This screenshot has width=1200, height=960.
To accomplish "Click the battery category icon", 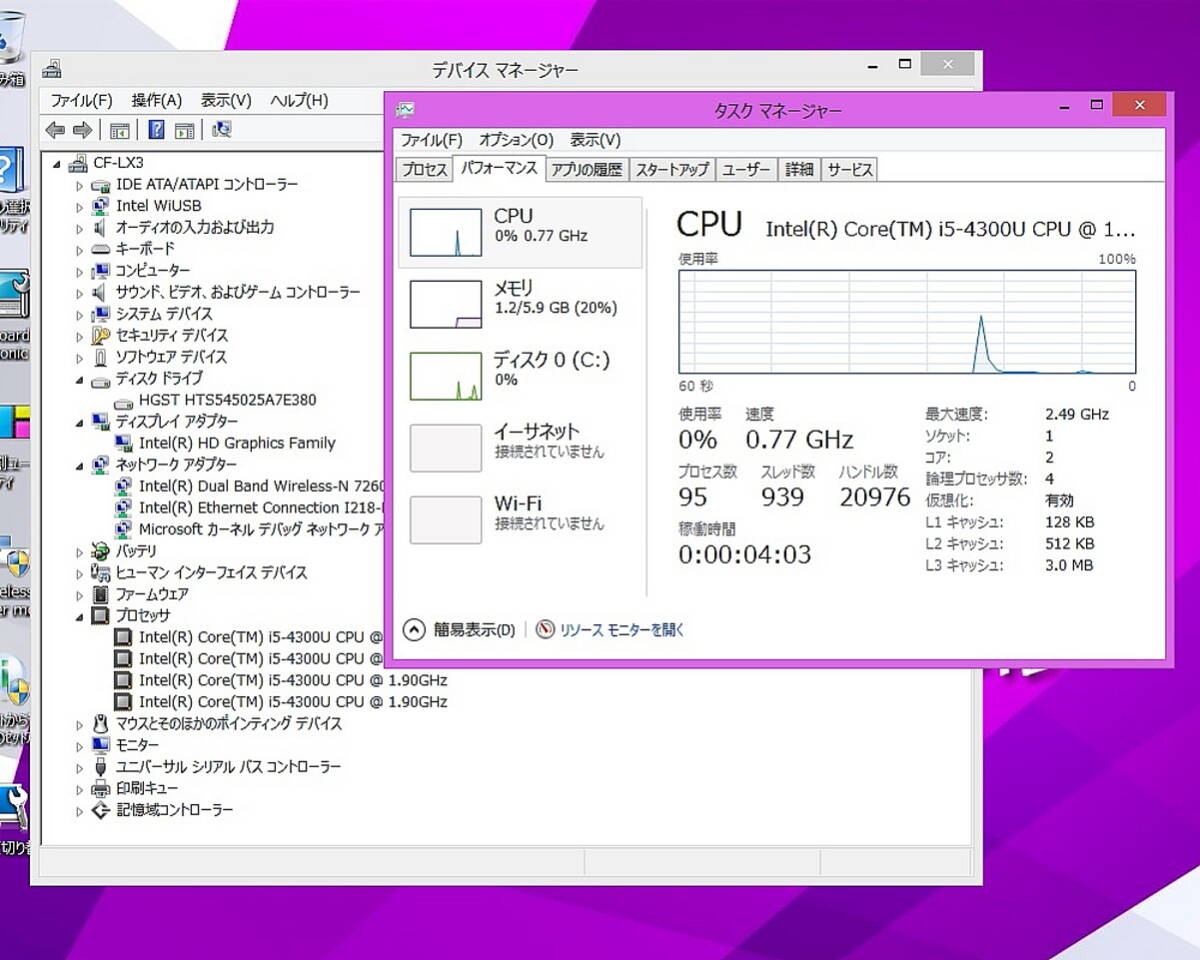I will tap(100, 551).
